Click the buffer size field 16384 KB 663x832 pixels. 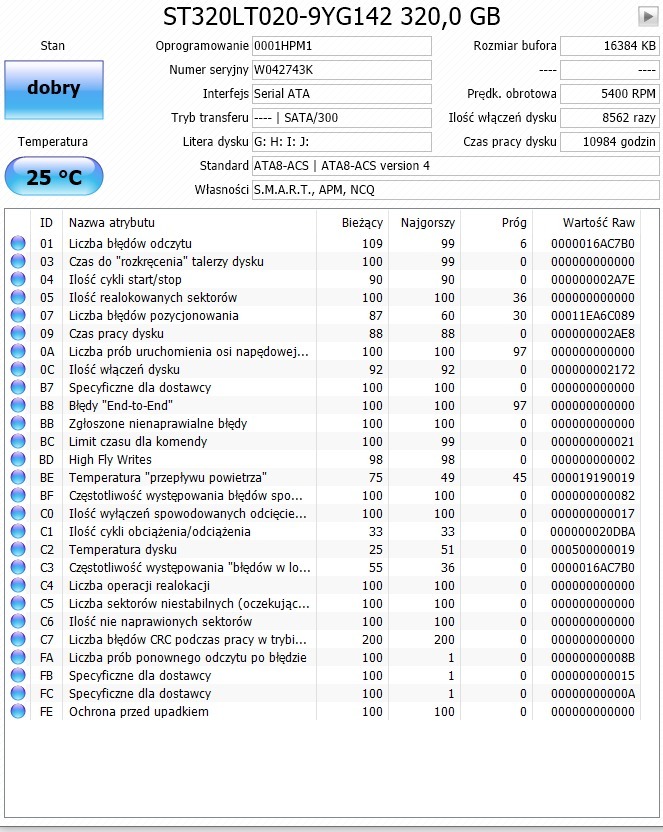(610, 46)
